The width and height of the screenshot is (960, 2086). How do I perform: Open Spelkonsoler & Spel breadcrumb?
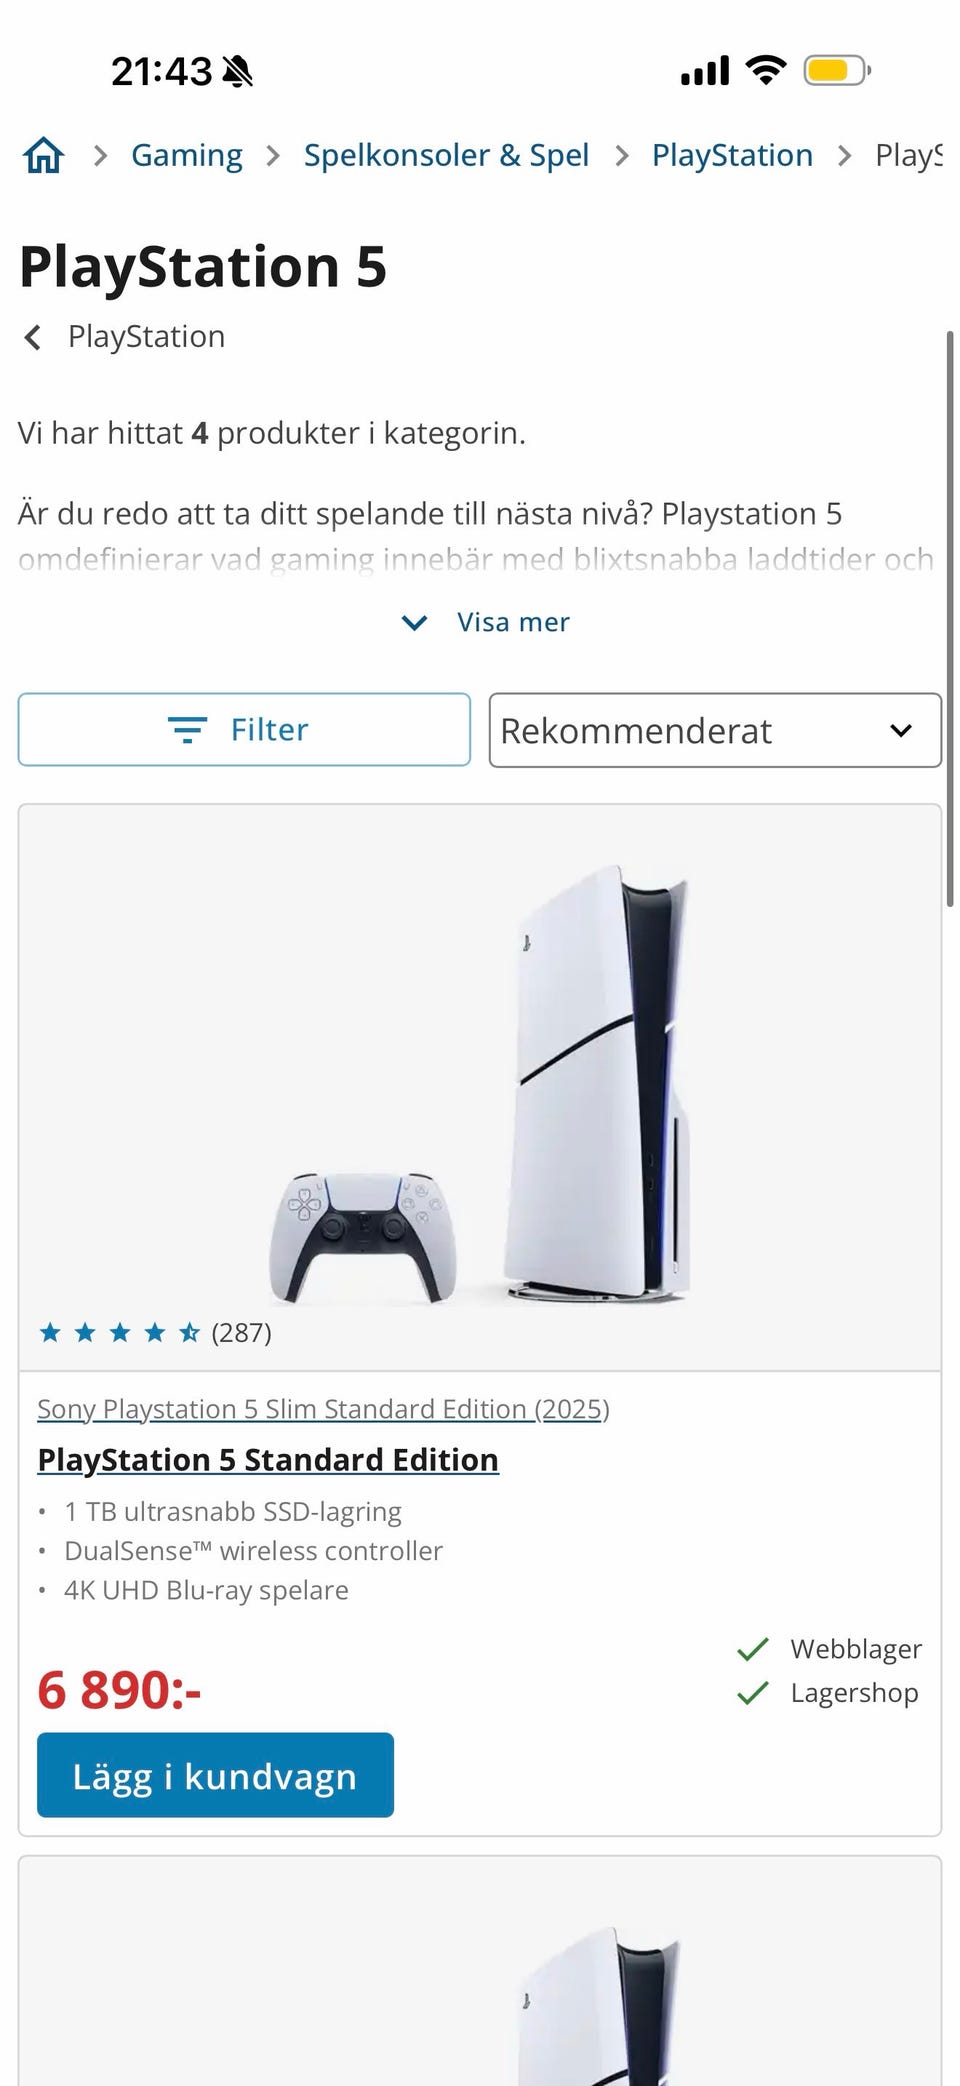(446, 155)
